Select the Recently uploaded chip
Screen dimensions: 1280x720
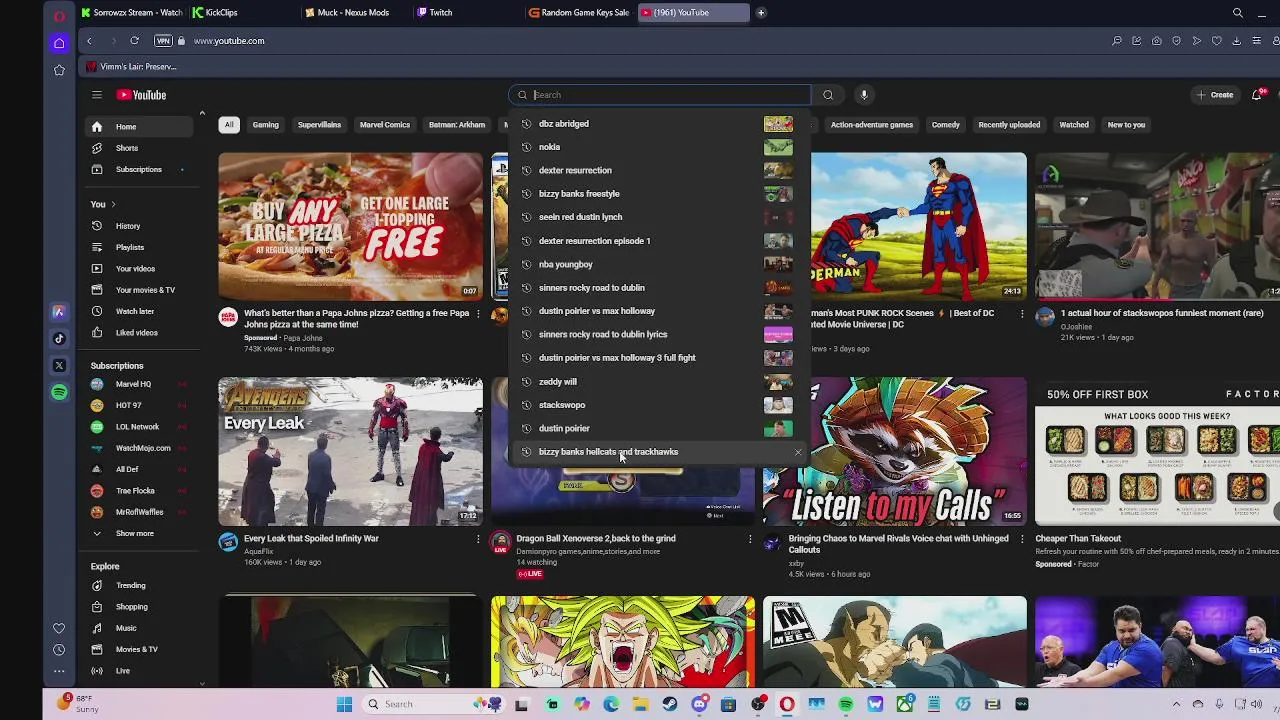click(1009, 125)
